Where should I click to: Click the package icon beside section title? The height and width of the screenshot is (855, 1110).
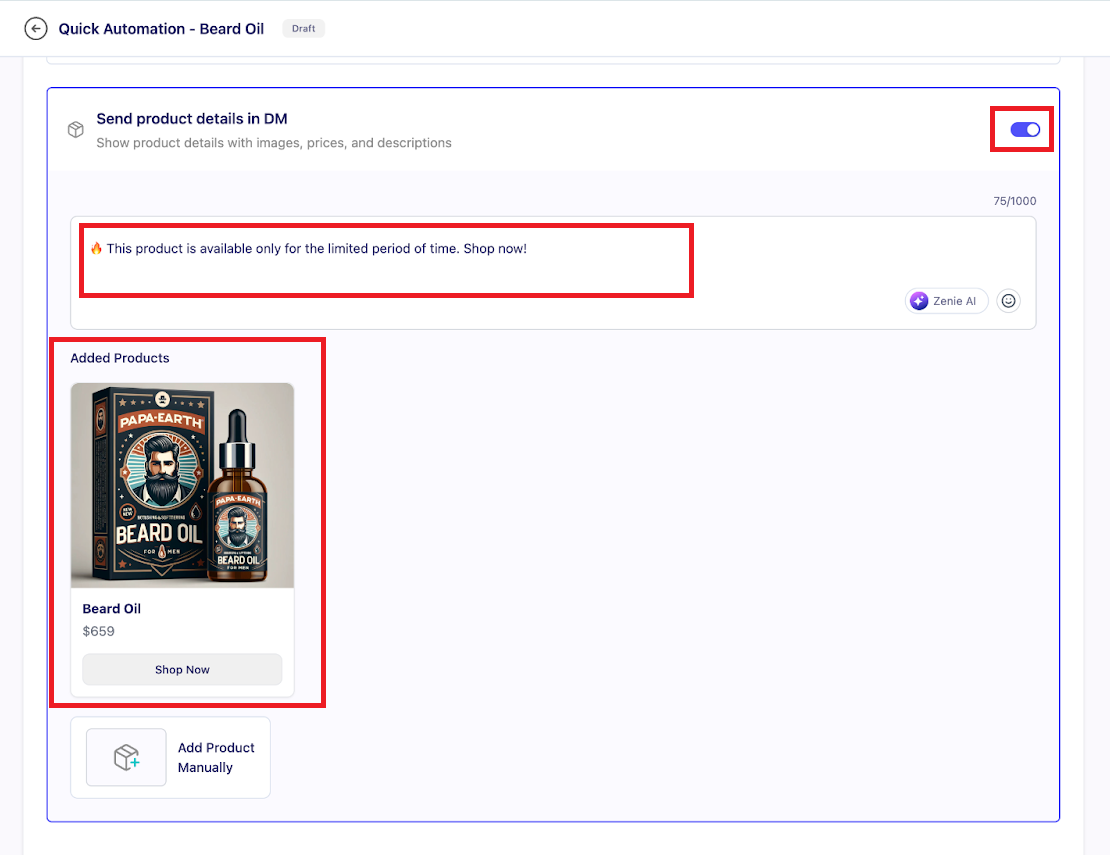coord(76,130)
